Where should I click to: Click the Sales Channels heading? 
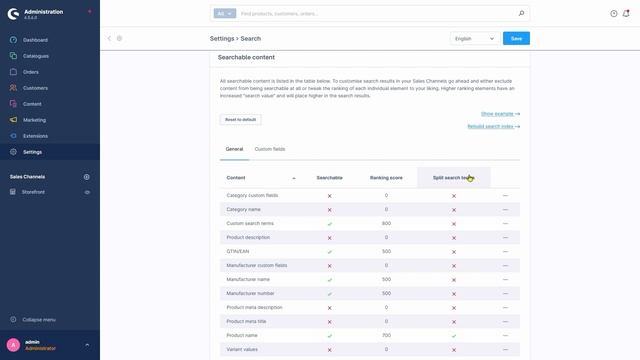coord(27,177)
